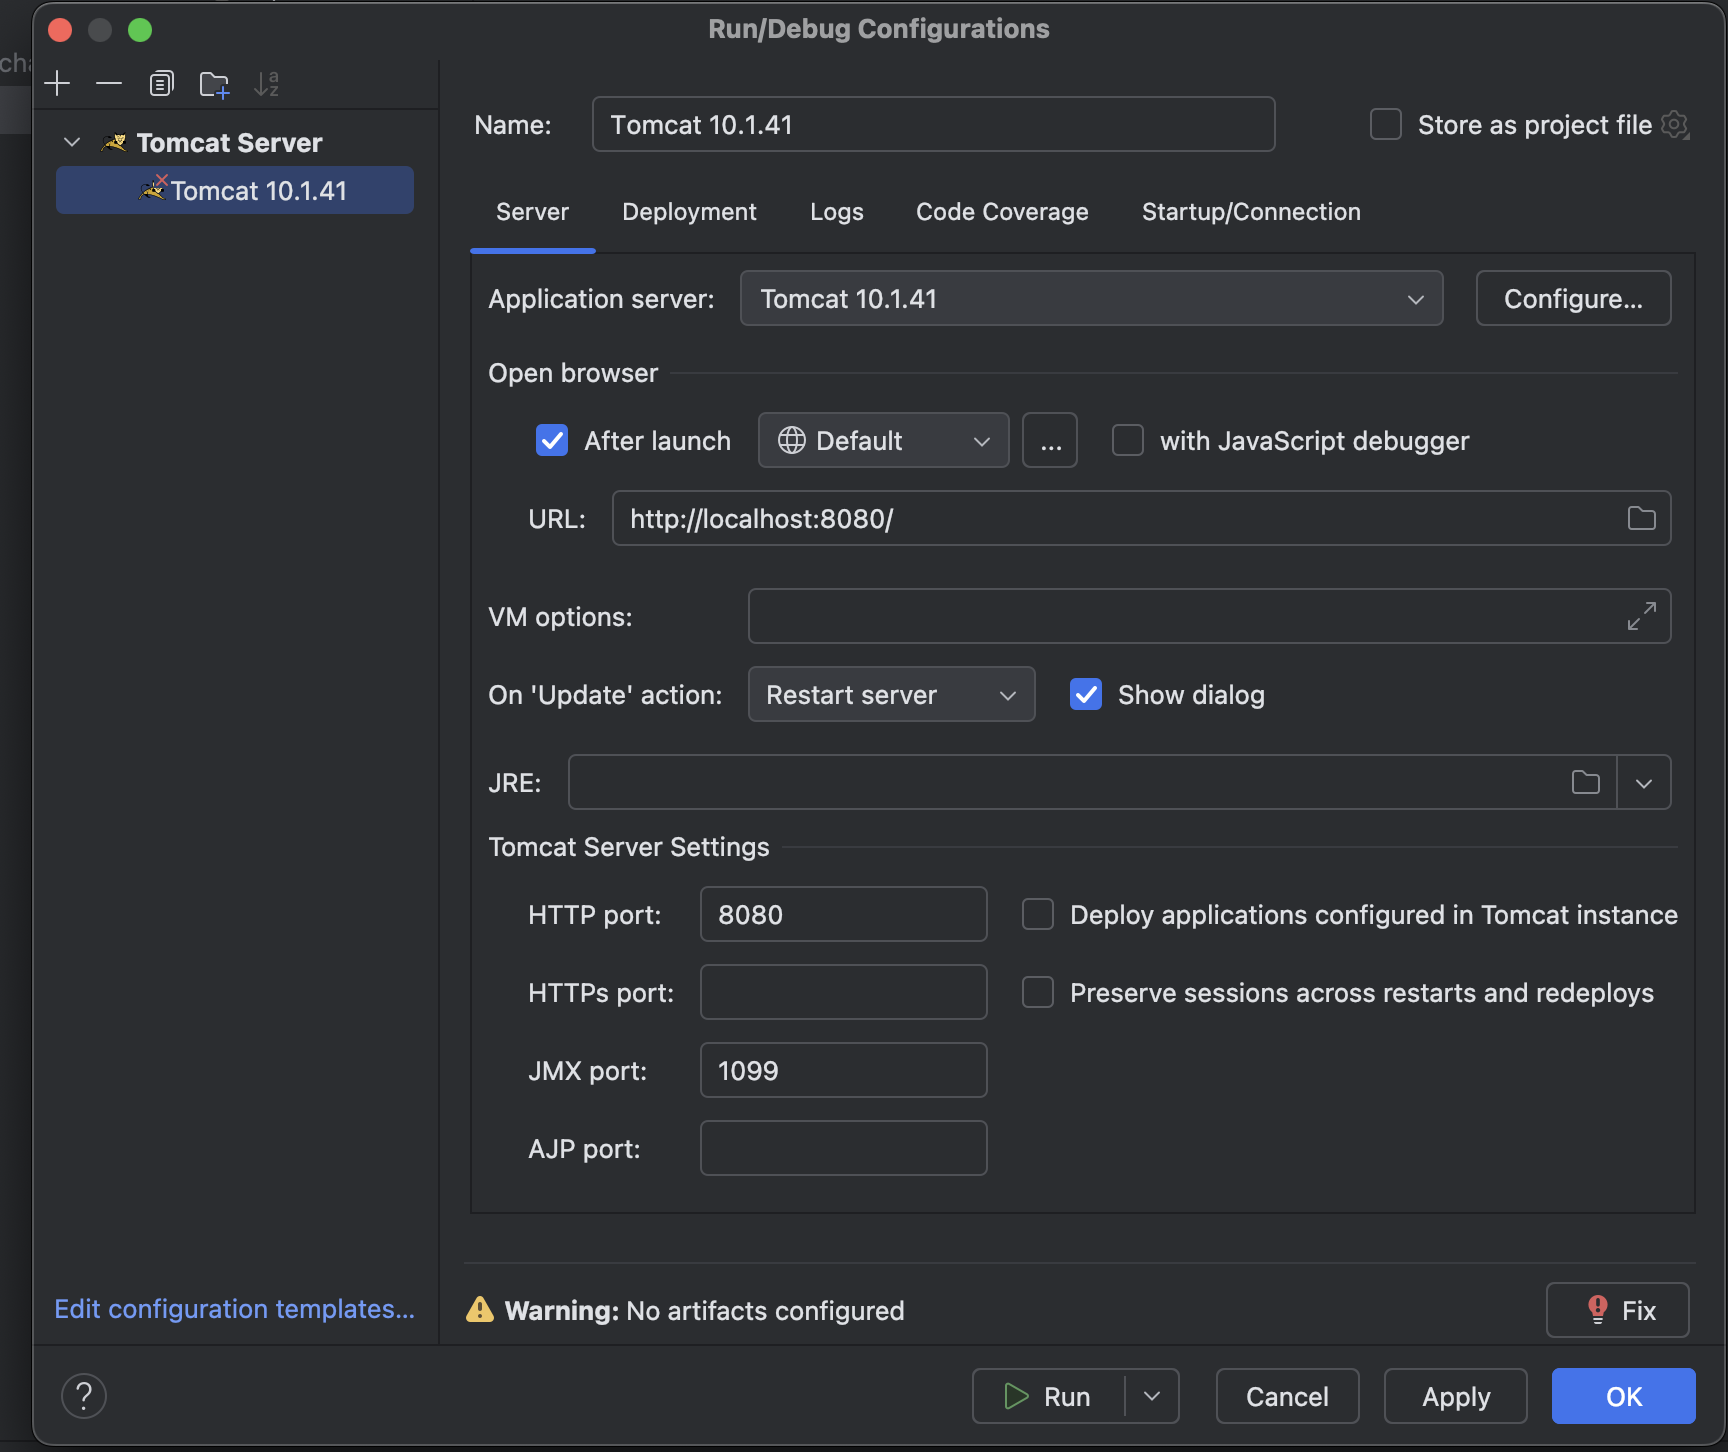Open the Run button dropdown arrow

1152,1396
